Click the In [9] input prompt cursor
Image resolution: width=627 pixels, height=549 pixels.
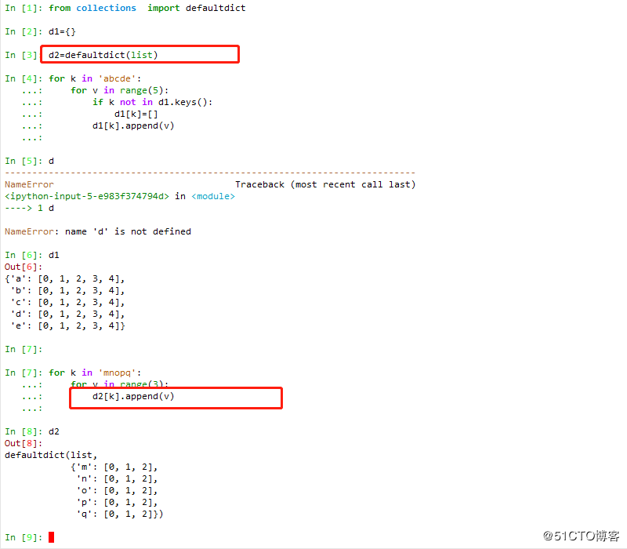[51, 537]
